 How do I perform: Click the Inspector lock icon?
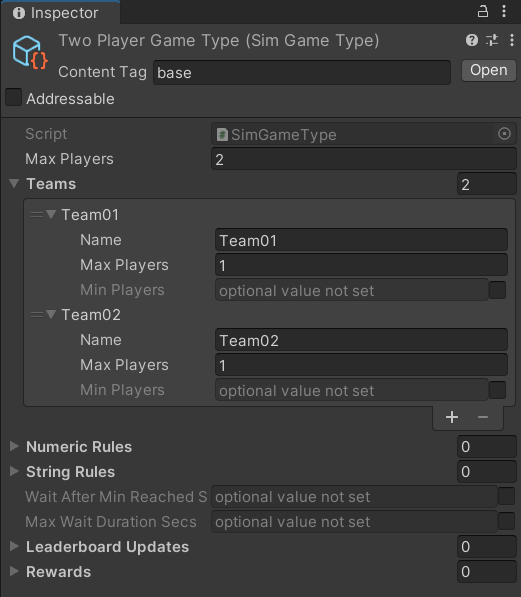click(483, 11)
